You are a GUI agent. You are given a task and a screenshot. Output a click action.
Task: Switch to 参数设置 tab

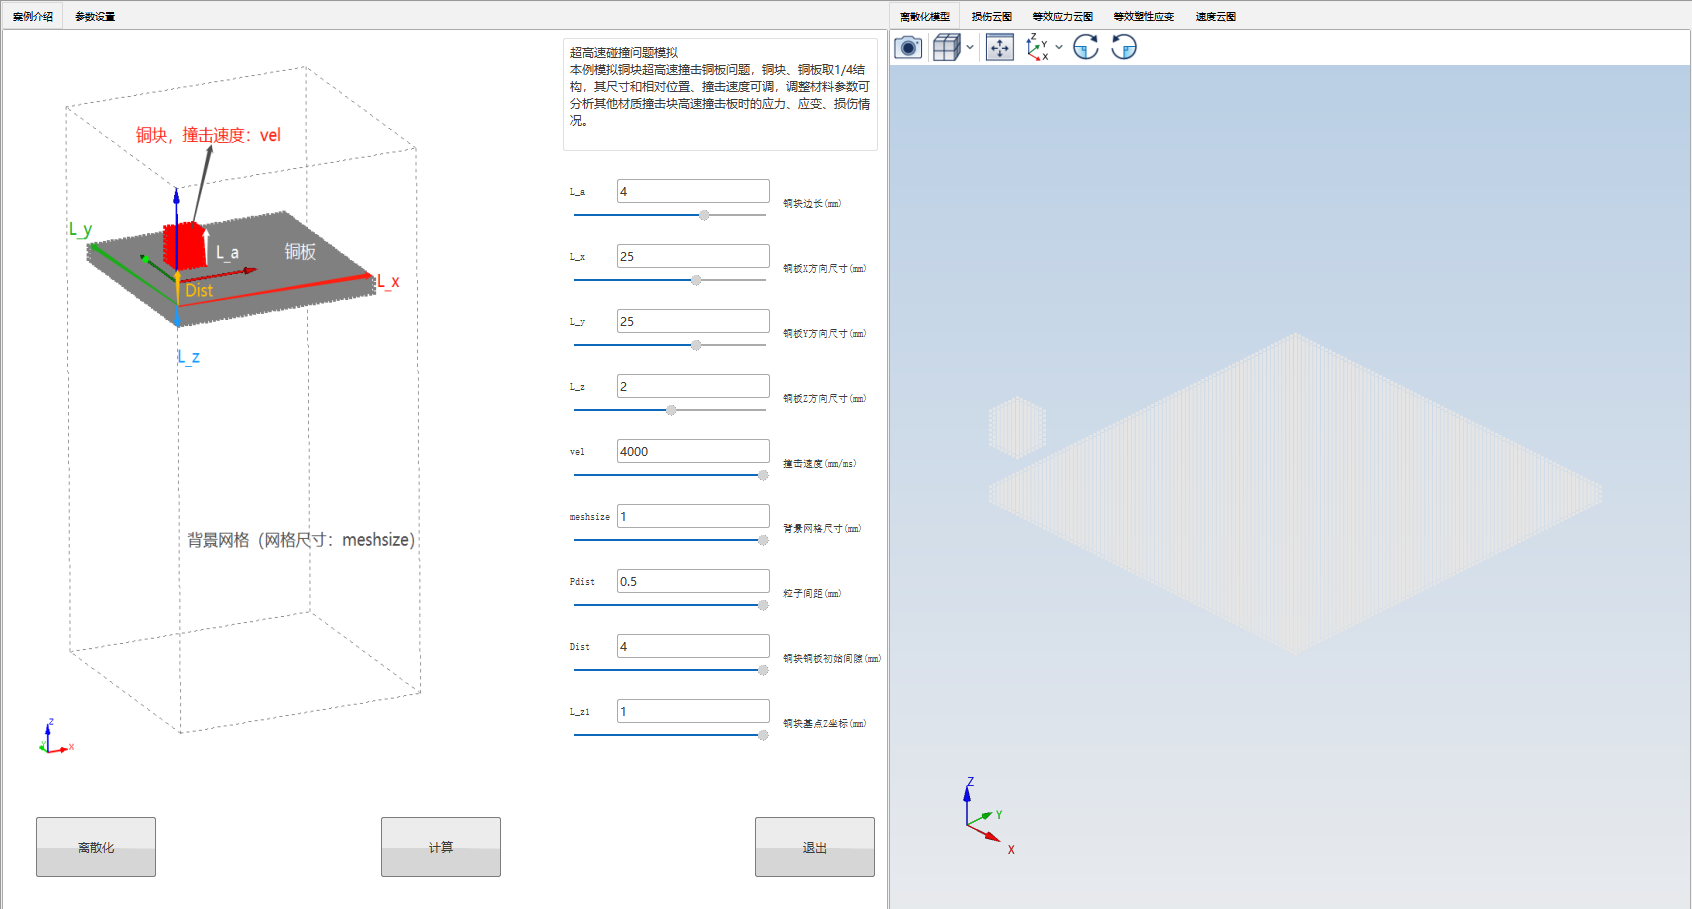tap(95, 16)
